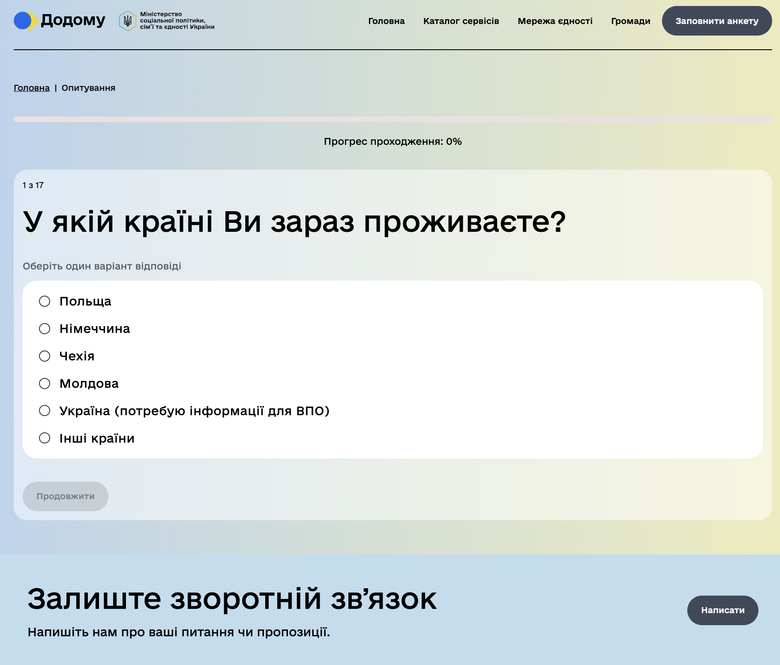Viewport: 780px width, 665px height.
Task: Click the survey progress bar
Action: coord(392,119)
